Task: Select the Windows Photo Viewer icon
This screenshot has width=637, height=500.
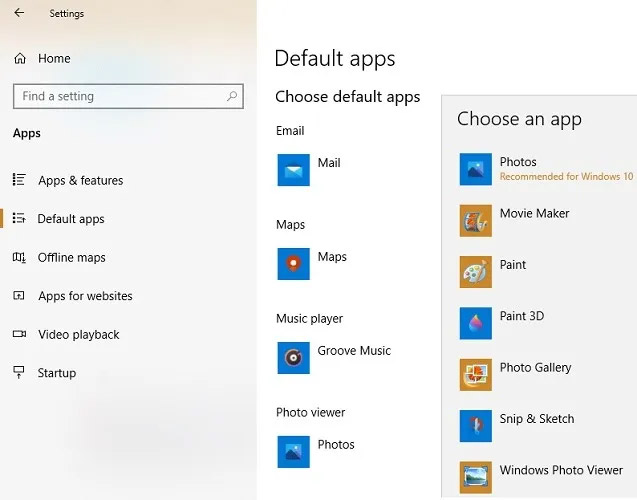Action: pos(476,477)
